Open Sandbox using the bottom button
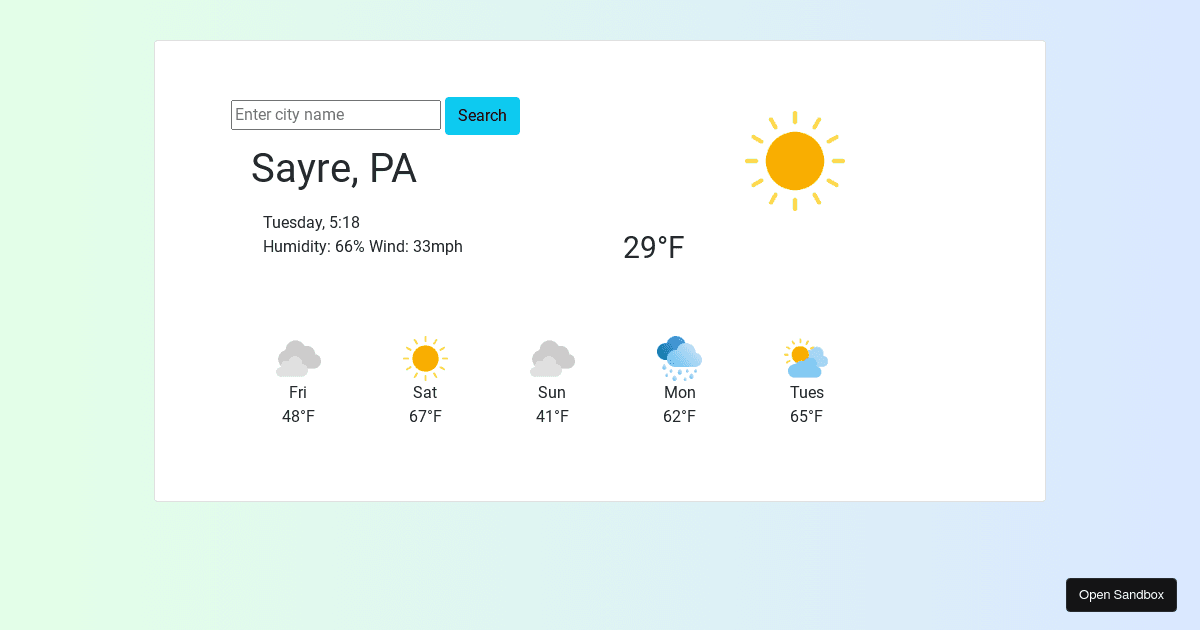 pos(1121,595)
